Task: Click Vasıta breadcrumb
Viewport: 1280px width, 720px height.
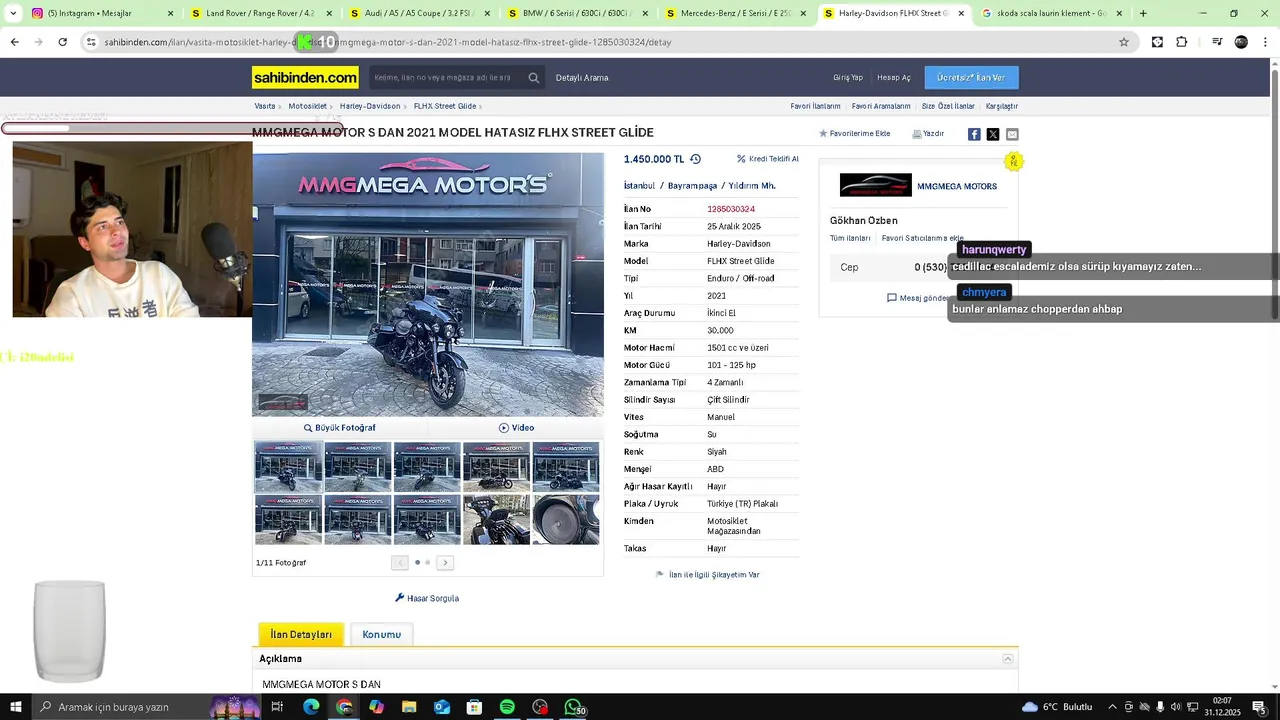Action: click(265, 106)
